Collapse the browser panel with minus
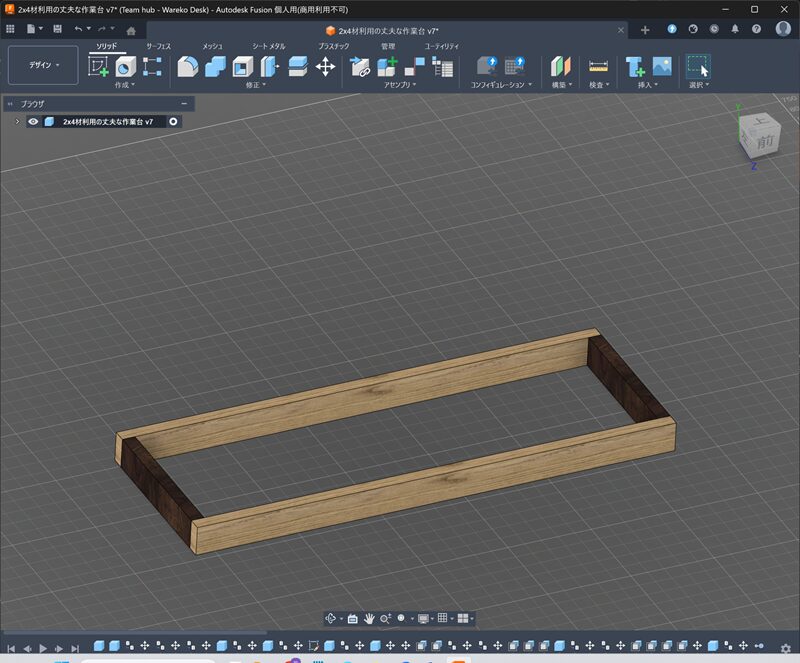The height and width of the screenshot is (663, 800). 184,103
